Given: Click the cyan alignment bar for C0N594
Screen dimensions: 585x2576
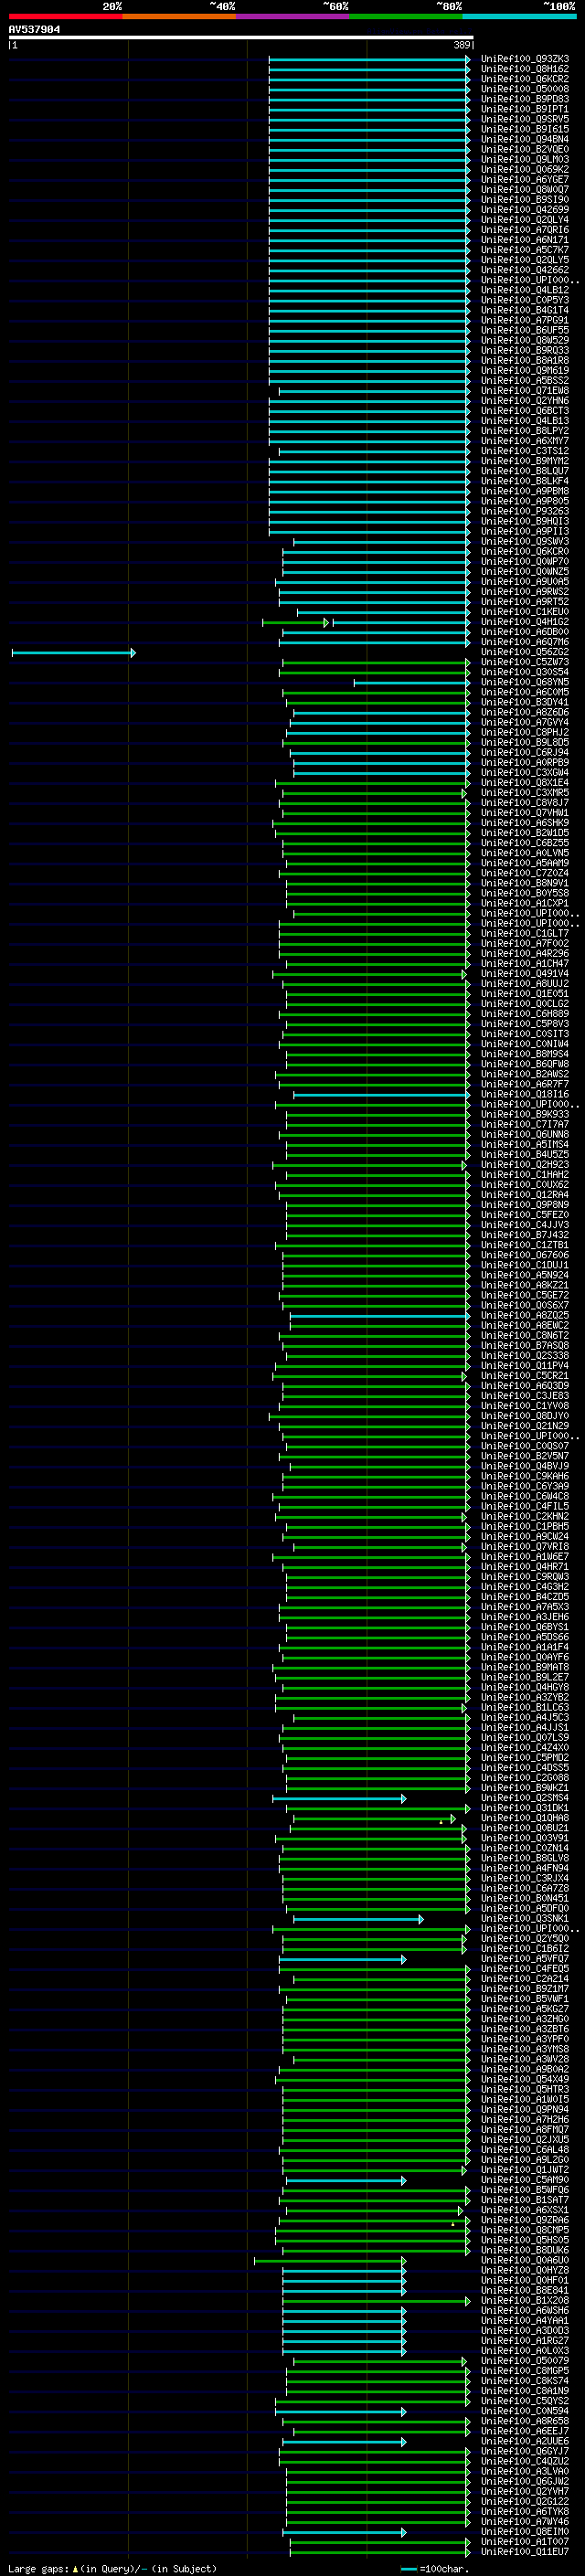Looking at the screenshot, I should [340, 2412].
